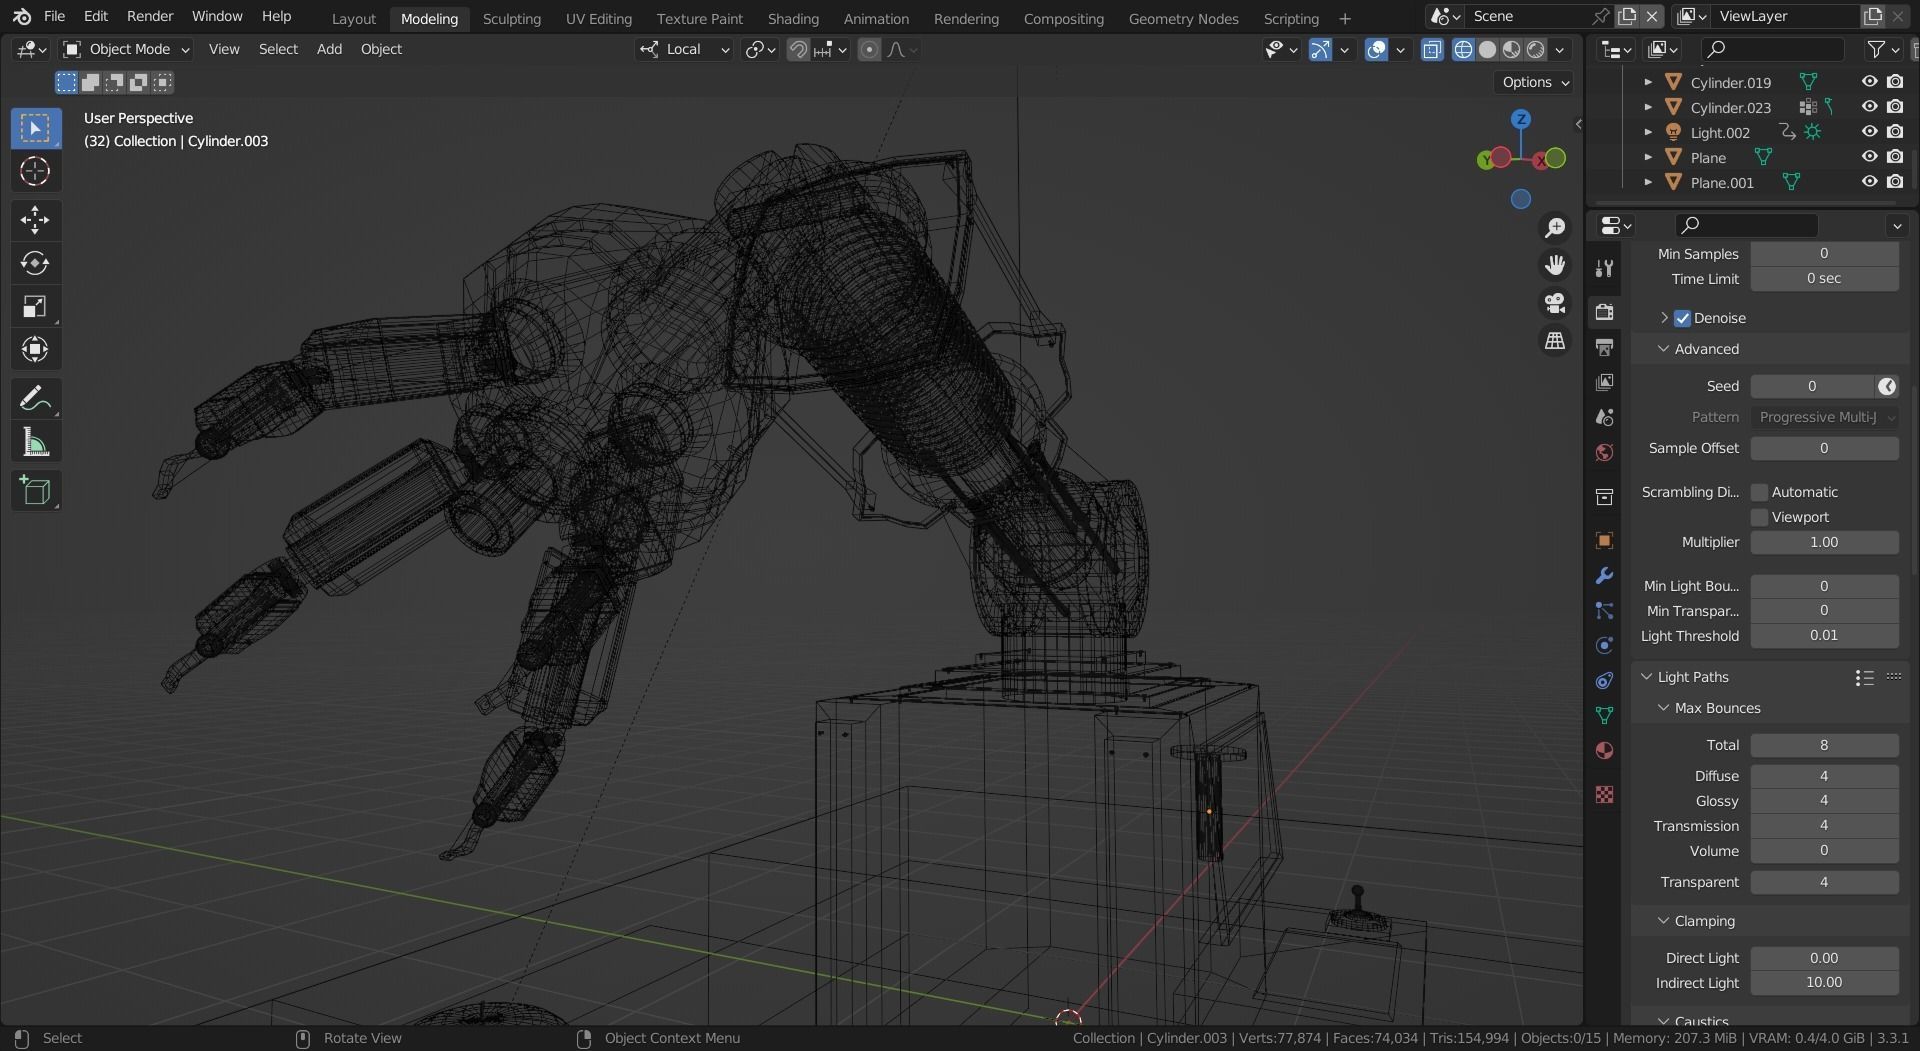Disable Plane in renders
1920x1051 pixels.
click(1895, 157)
